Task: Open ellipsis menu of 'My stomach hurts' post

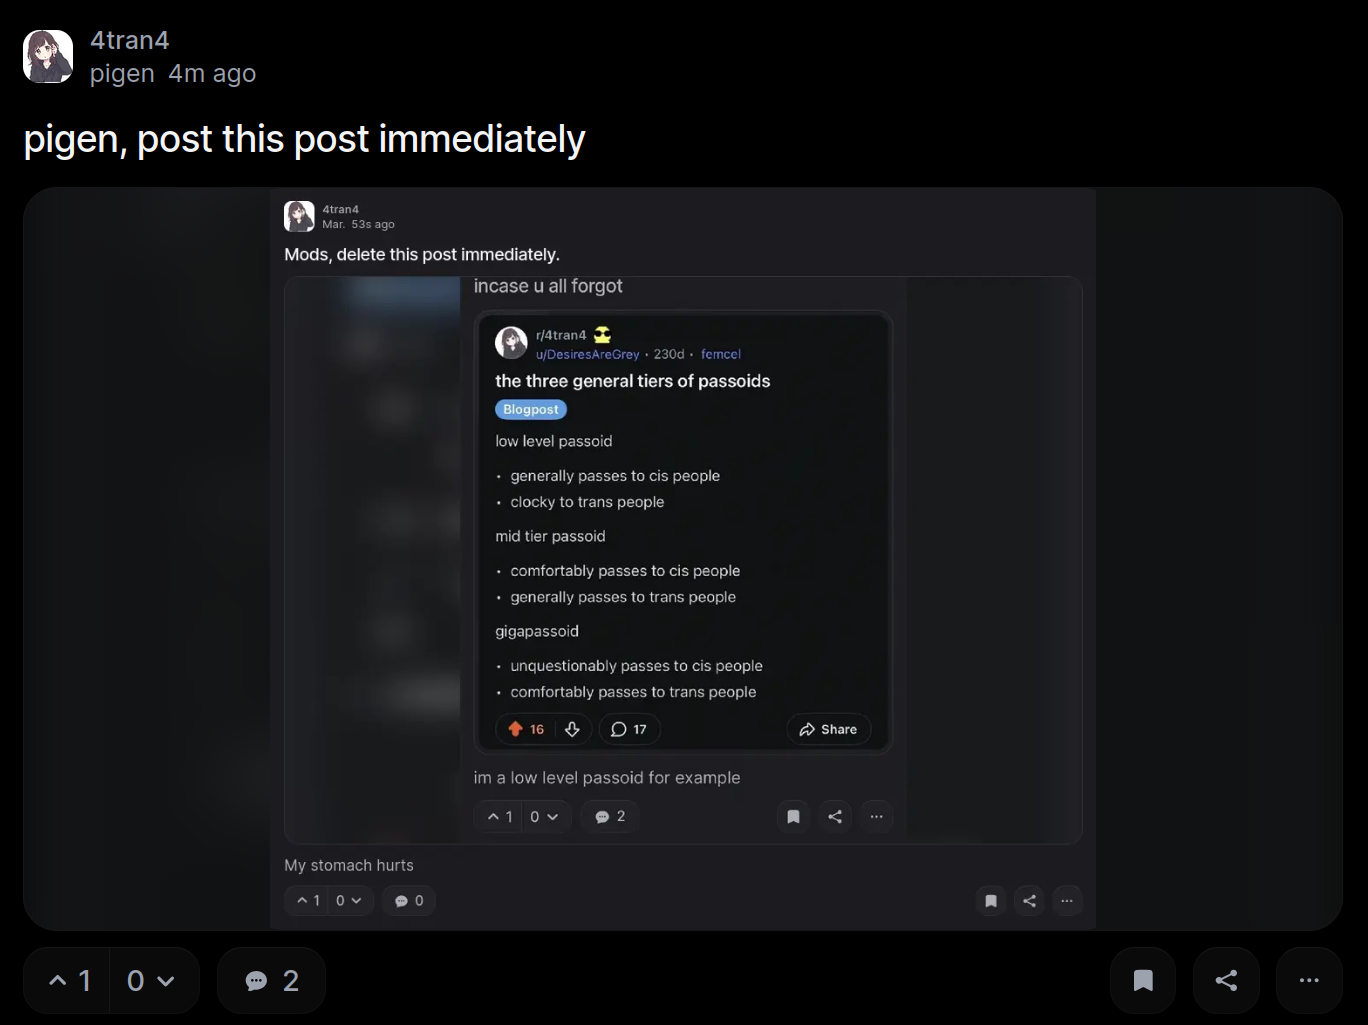Action: (x=1067, y=901)
